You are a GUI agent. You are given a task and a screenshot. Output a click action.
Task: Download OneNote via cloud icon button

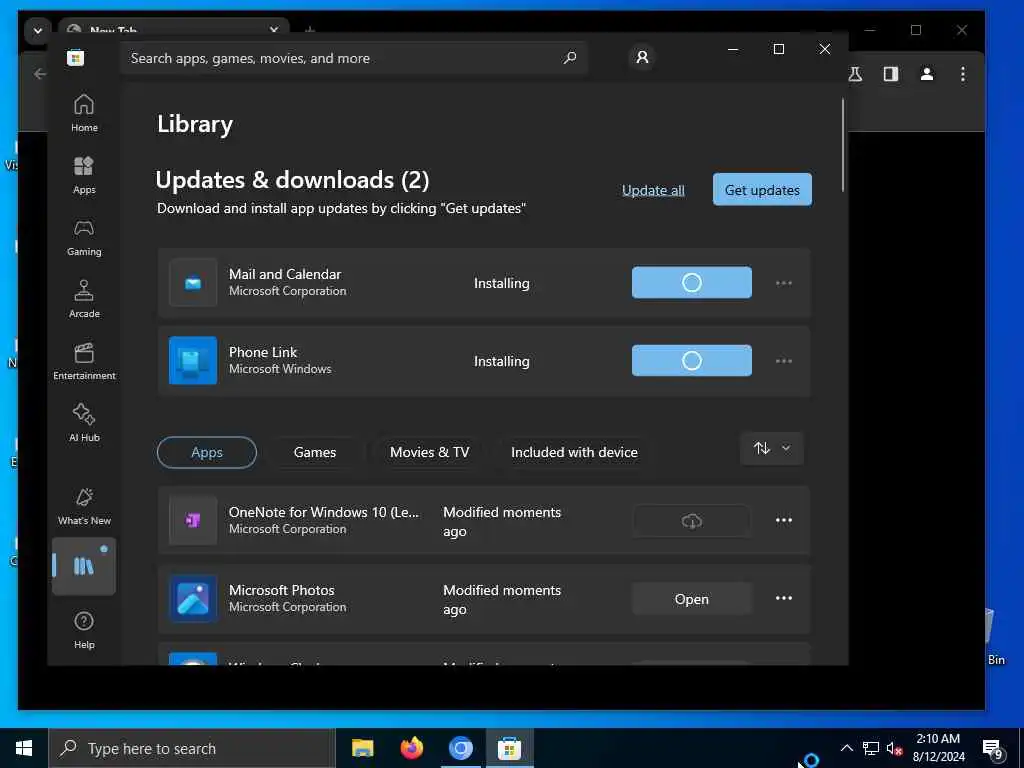tap(692, 520)
